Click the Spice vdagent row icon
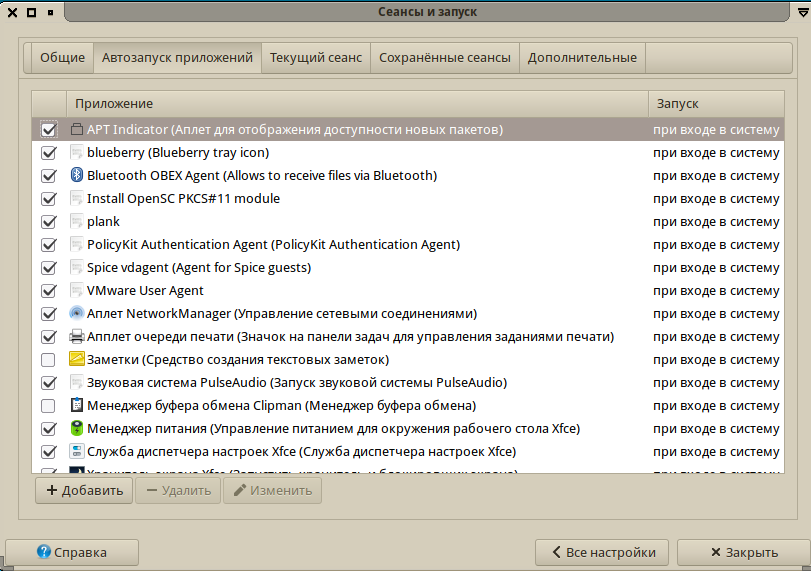This screenshot has width=811, height=571. tap(77, 267)
